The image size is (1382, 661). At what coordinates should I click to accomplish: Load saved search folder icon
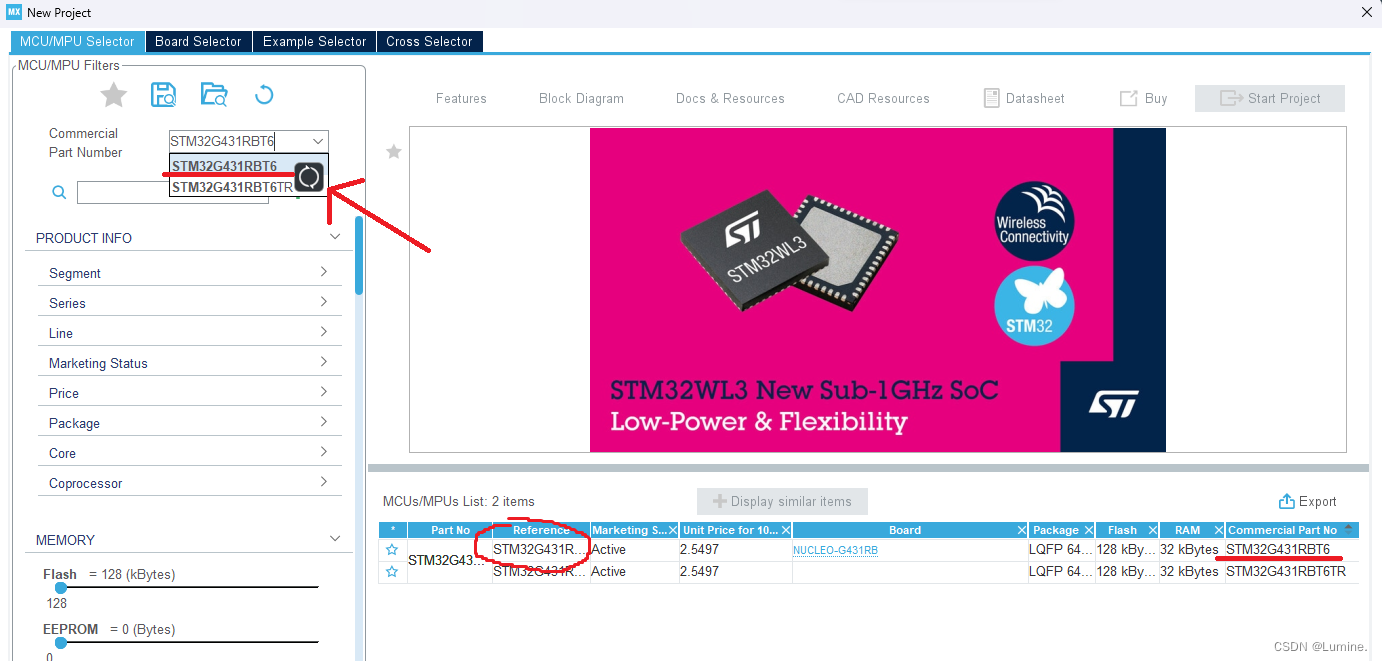(x=214, y=95)
